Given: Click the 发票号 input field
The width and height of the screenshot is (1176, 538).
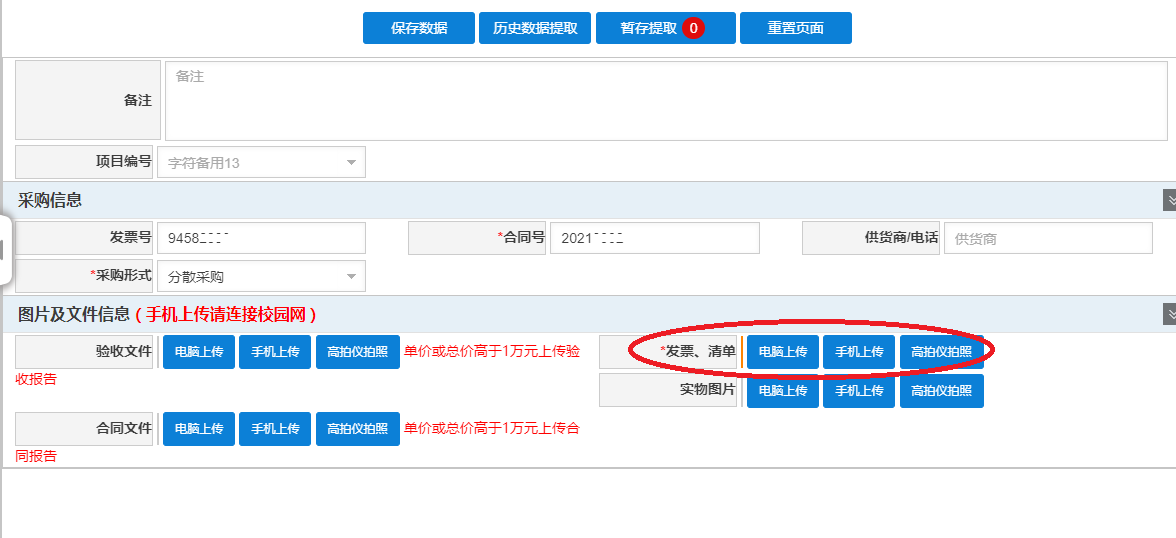Looking at the screenshot, I should [x=261, y=238].
